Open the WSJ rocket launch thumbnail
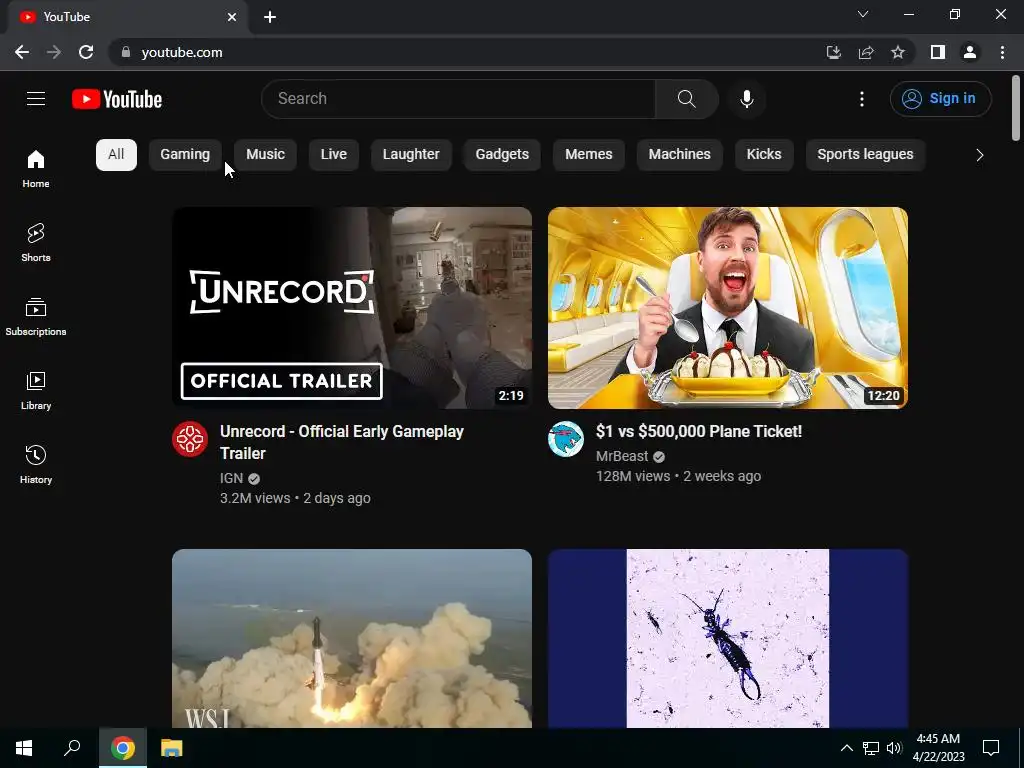This screenshot has width=1024, height=768. point(352,639)
